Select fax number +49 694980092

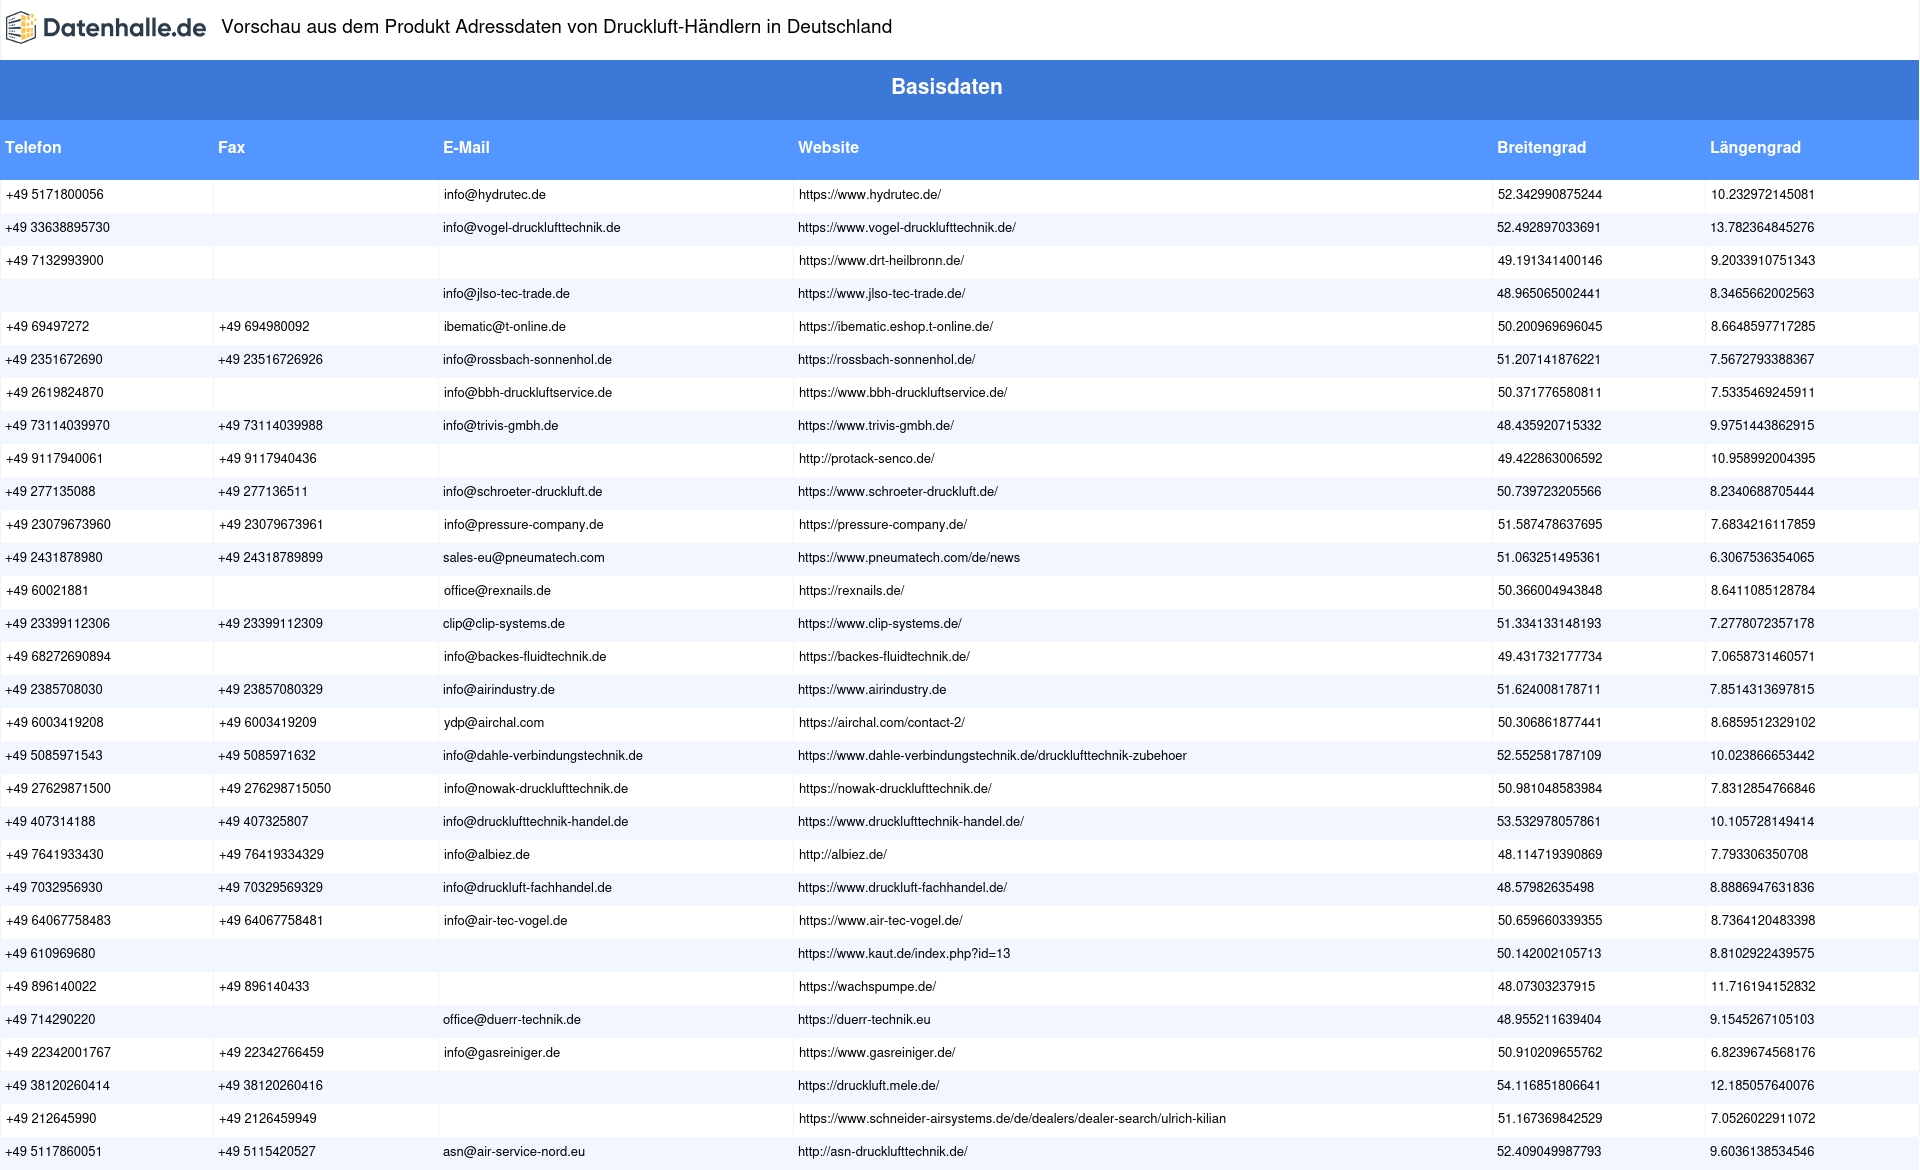point(264,327)
